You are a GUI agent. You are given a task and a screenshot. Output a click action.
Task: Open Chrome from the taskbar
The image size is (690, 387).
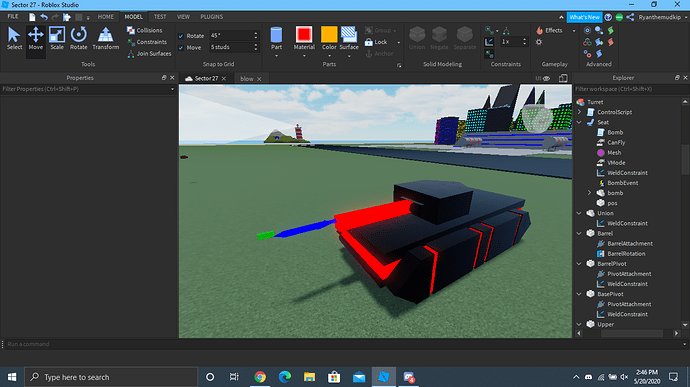(x=260, y=377)
